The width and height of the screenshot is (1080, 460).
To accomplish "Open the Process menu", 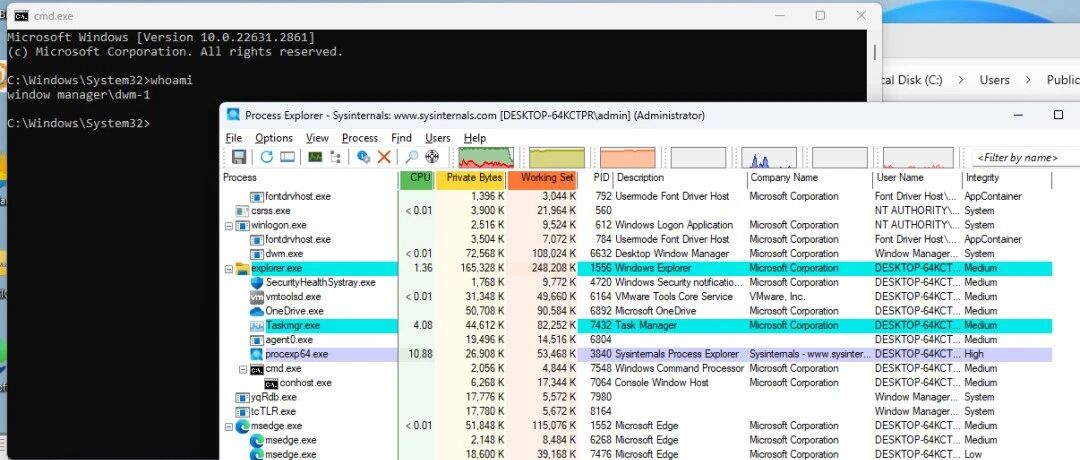I will click(x=360, y=138).
